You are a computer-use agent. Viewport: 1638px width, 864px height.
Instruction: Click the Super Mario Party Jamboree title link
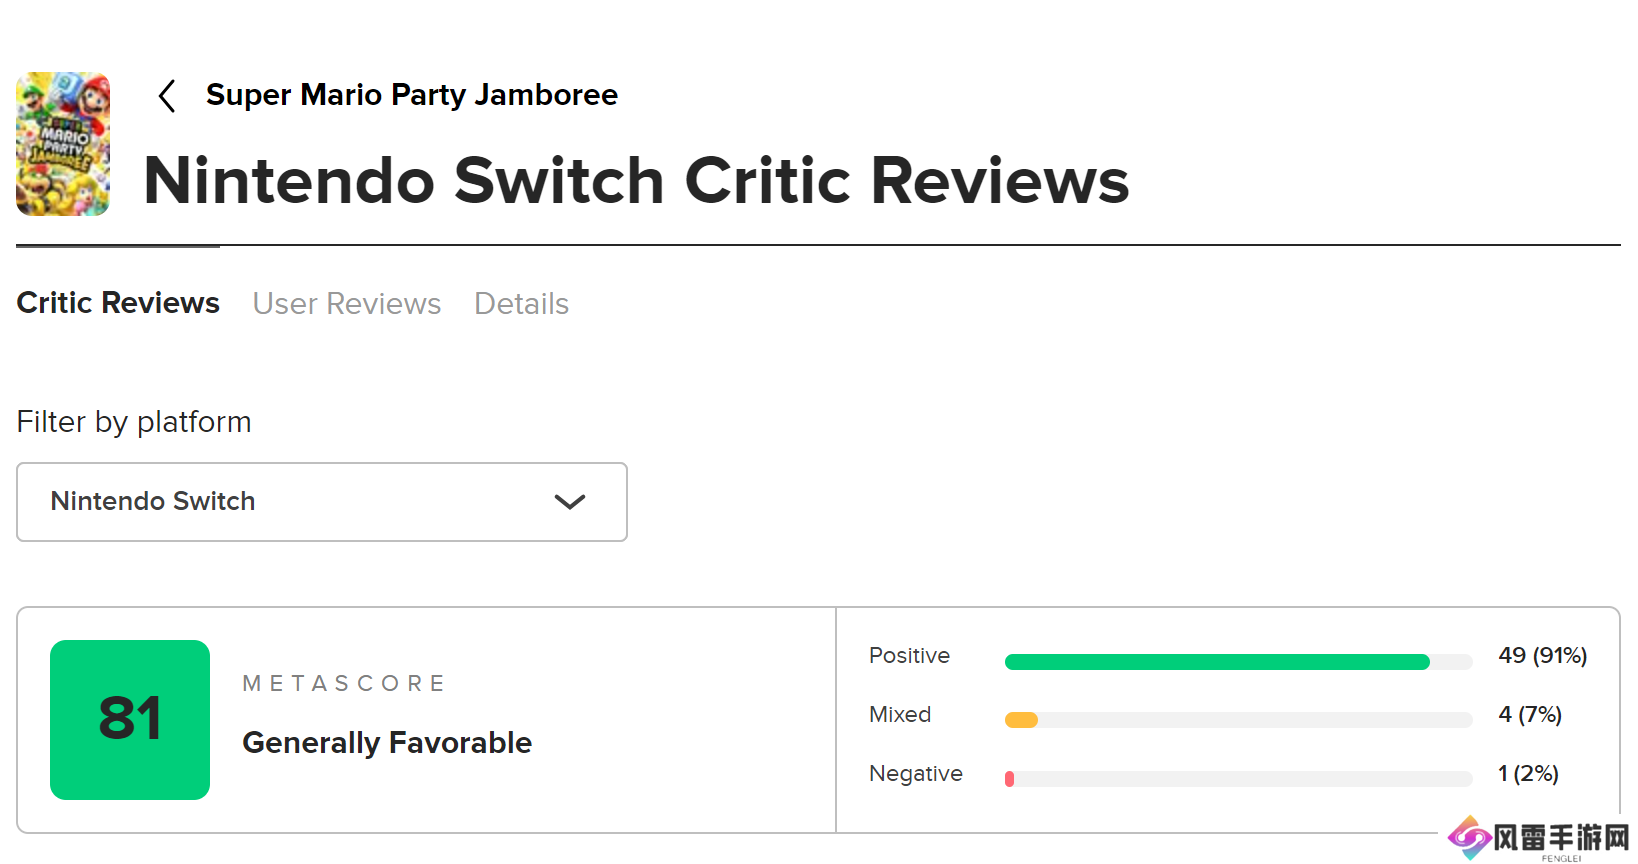point(411,95)
